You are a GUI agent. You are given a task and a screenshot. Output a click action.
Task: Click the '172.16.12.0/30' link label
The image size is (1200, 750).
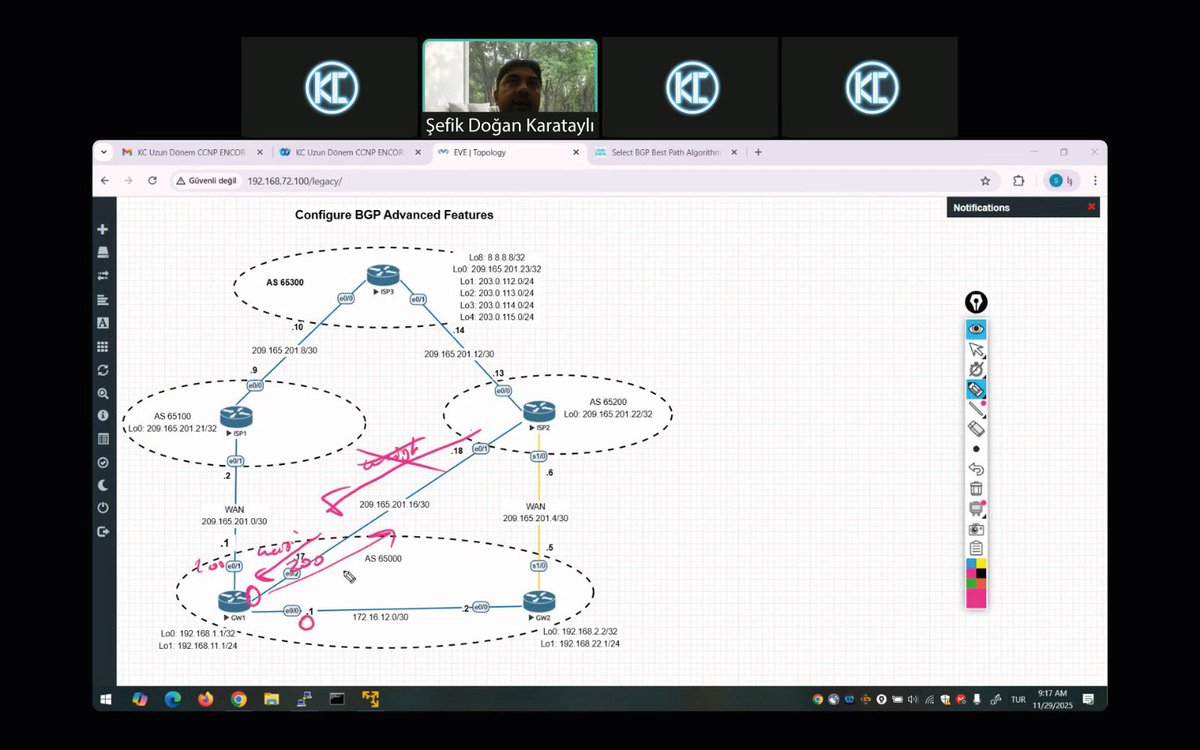tap(379, 617)
